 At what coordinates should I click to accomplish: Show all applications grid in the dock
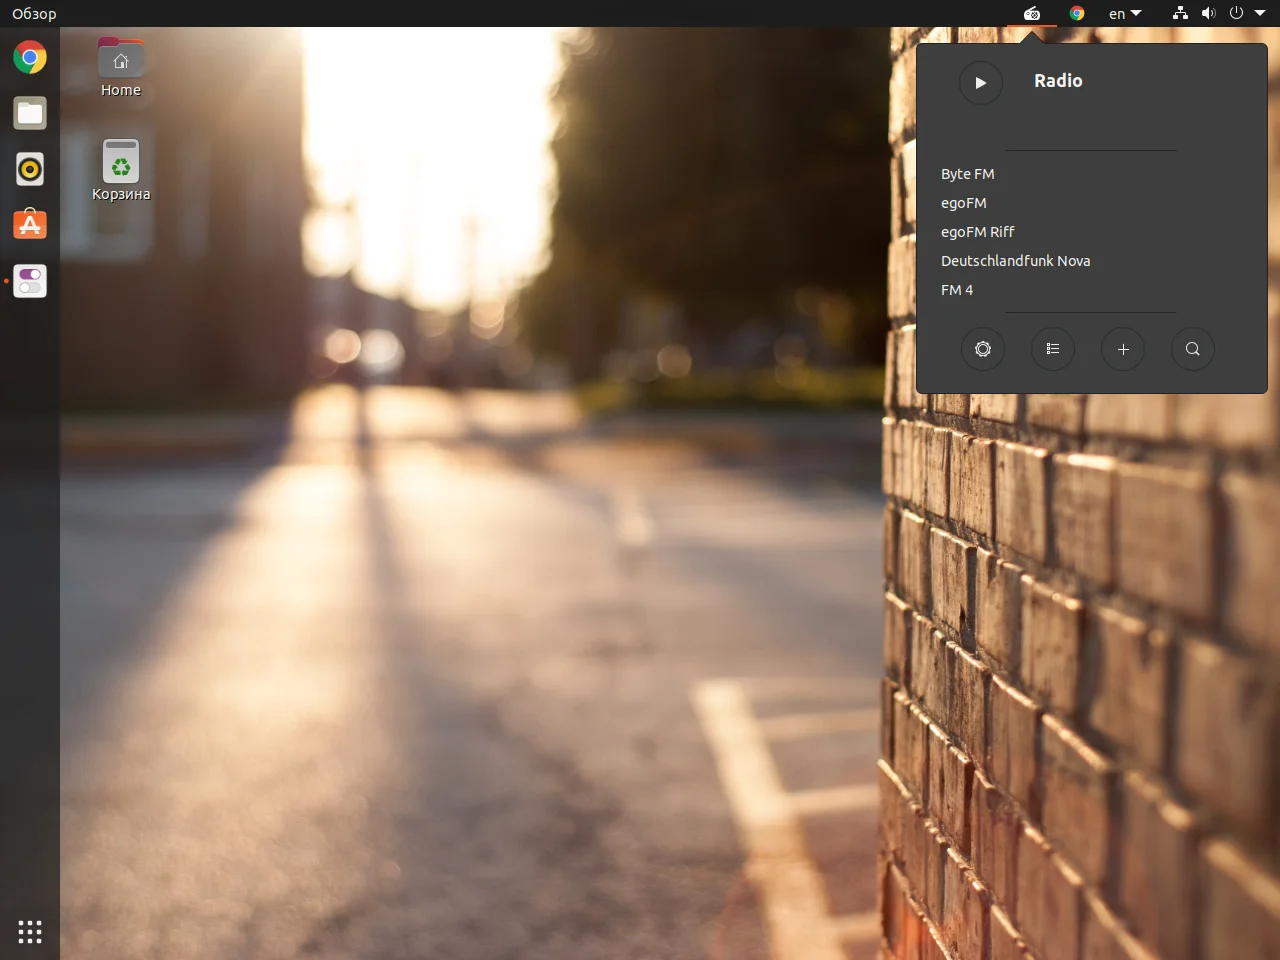tap(30, 932)
